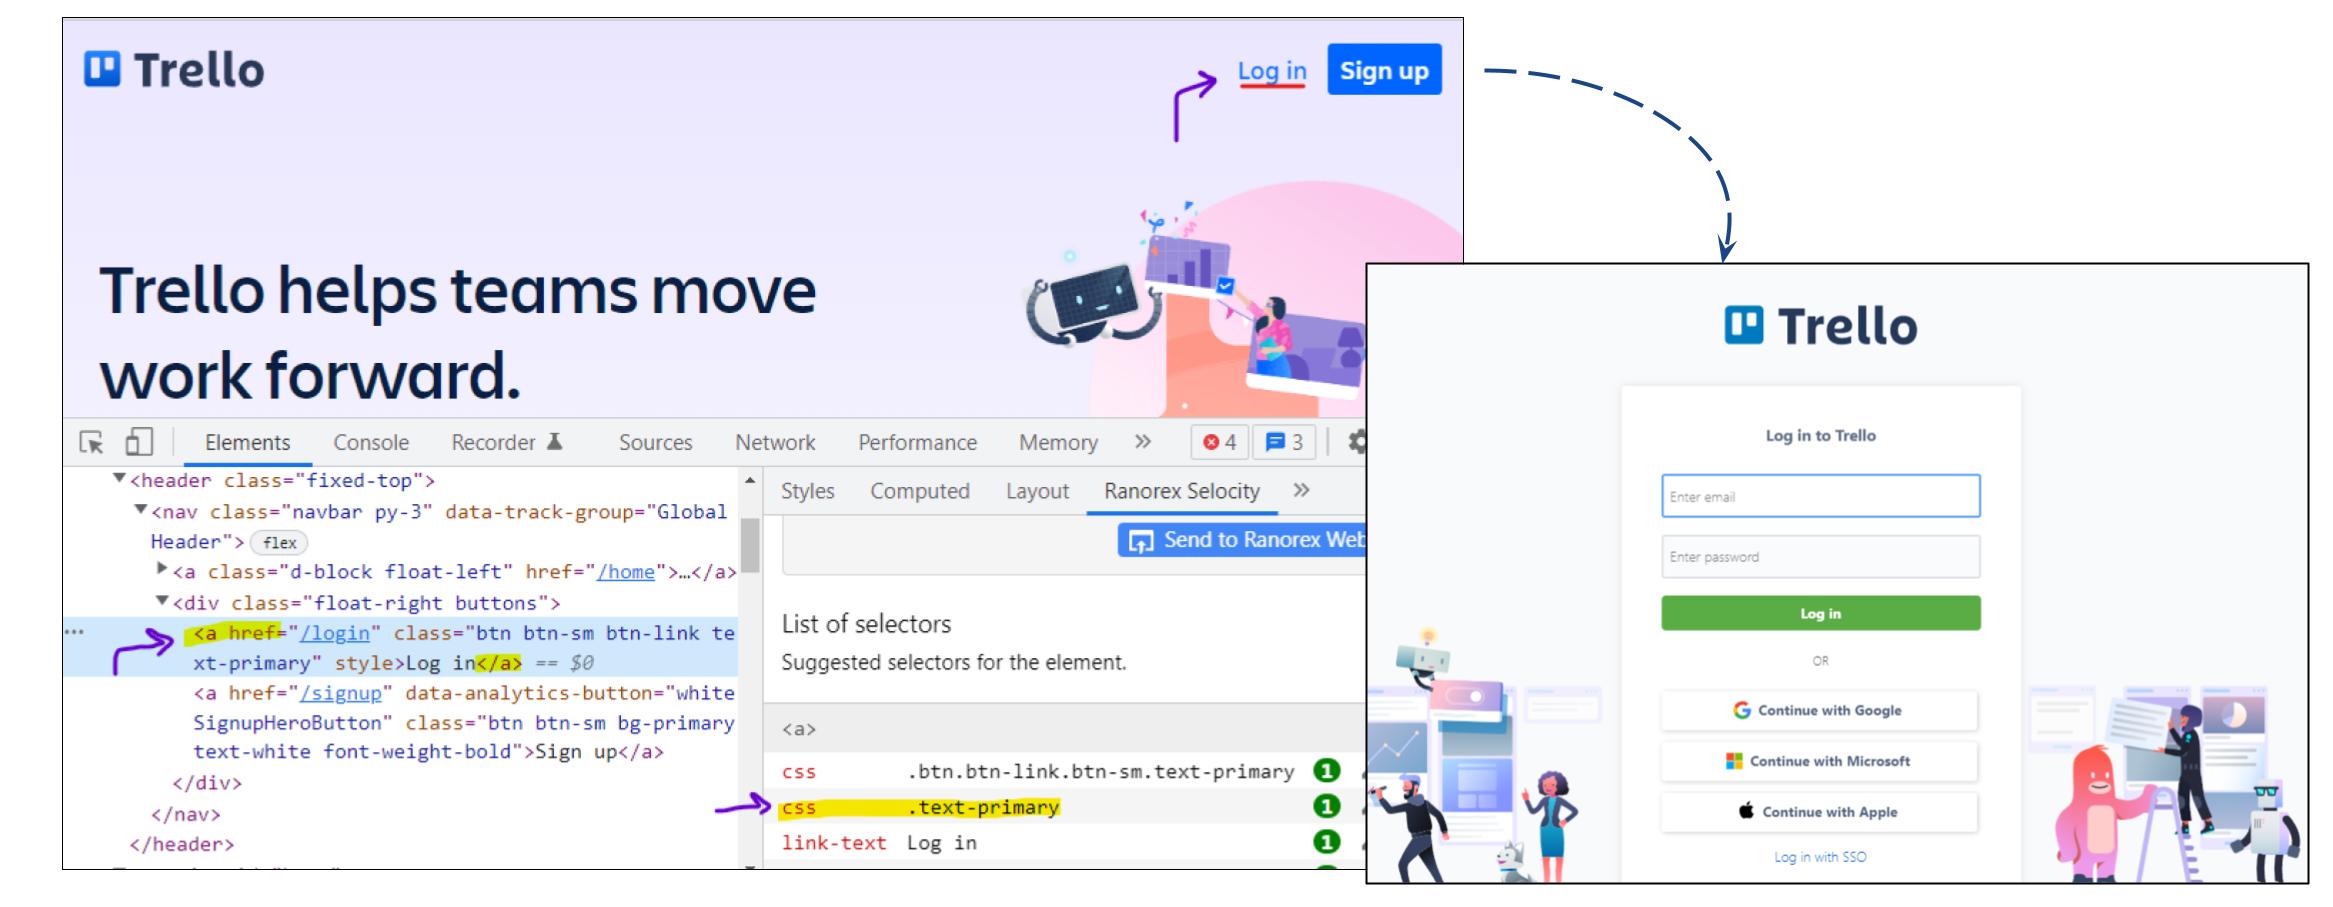Viewport: 2333px width, 907px height.
Task: Open the Console tab
Action: [371, 442]
